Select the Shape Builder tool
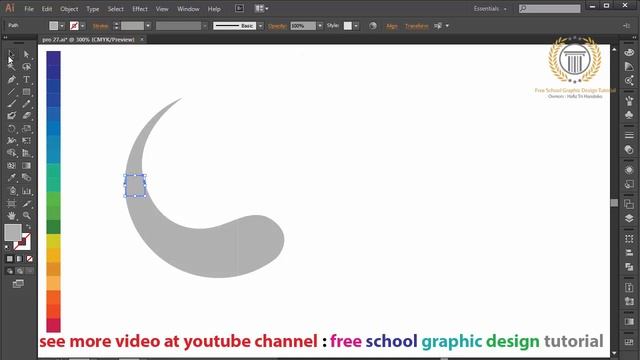 click(11, 153)
